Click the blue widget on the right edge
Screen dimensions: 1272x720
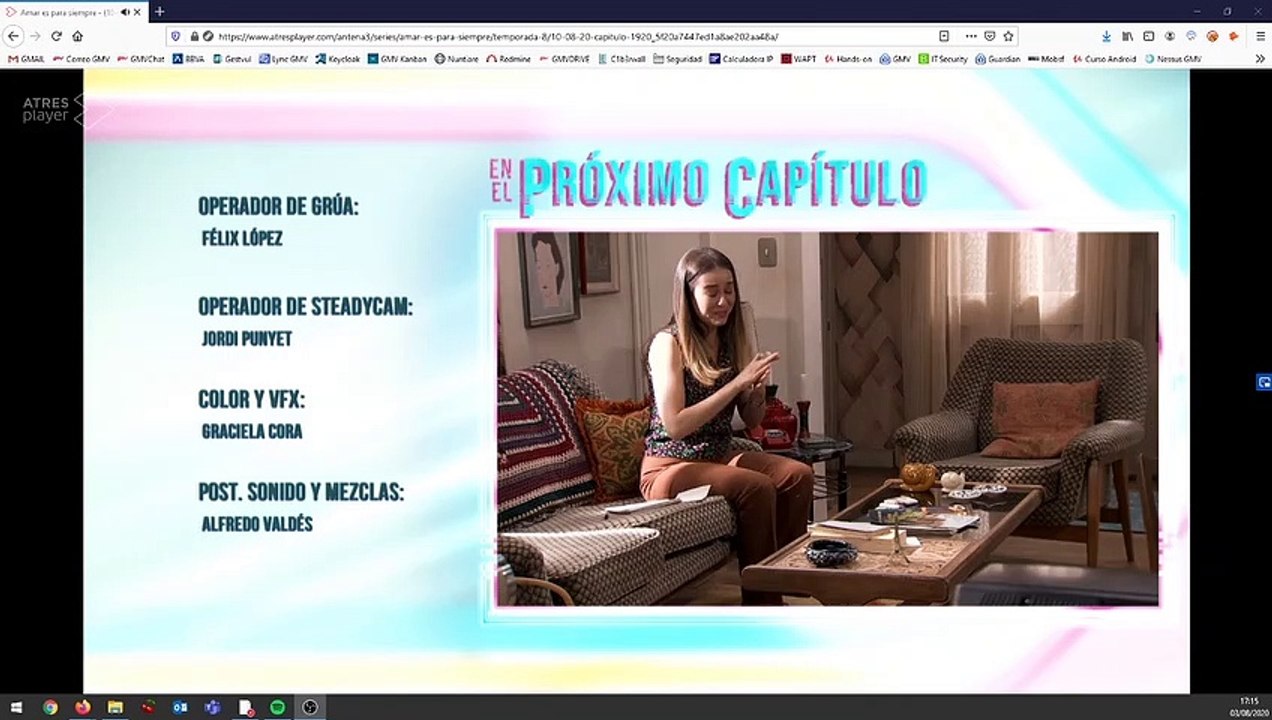1264,382
